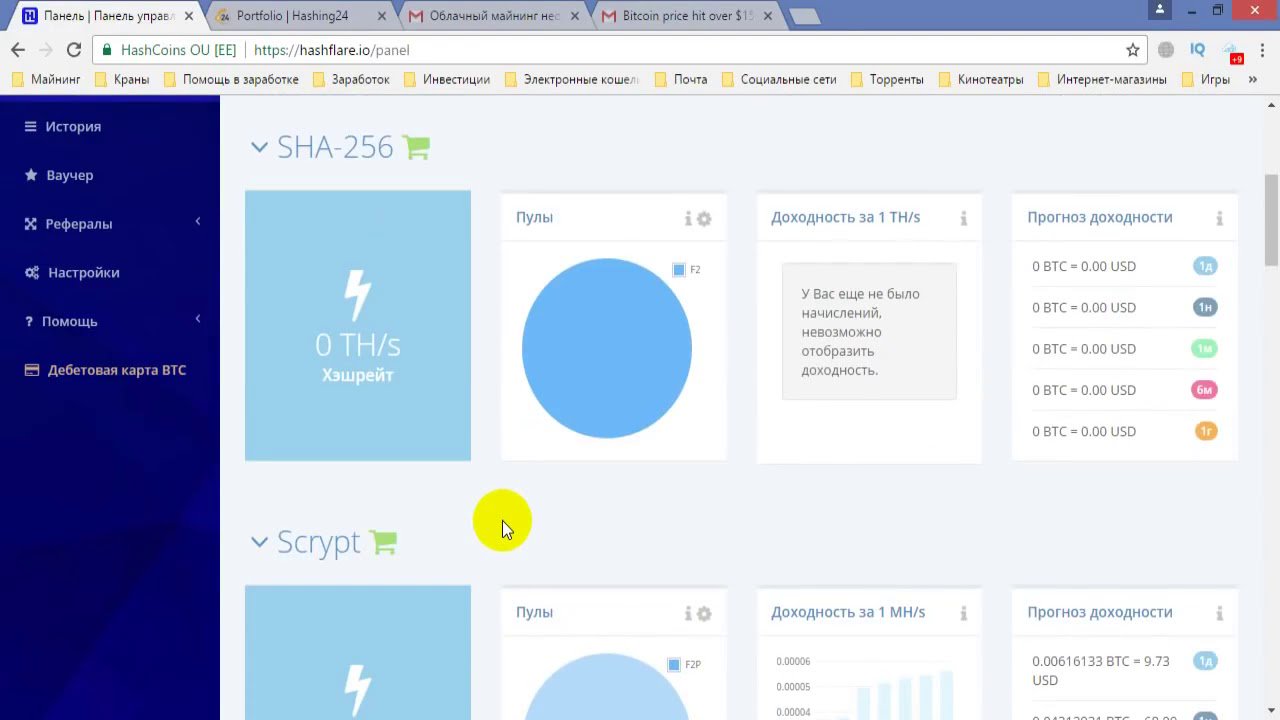Open the Scrypt Пулы info icon
Image resolution: width=1280 pixels, height=720 pixels.
point(688,613)
